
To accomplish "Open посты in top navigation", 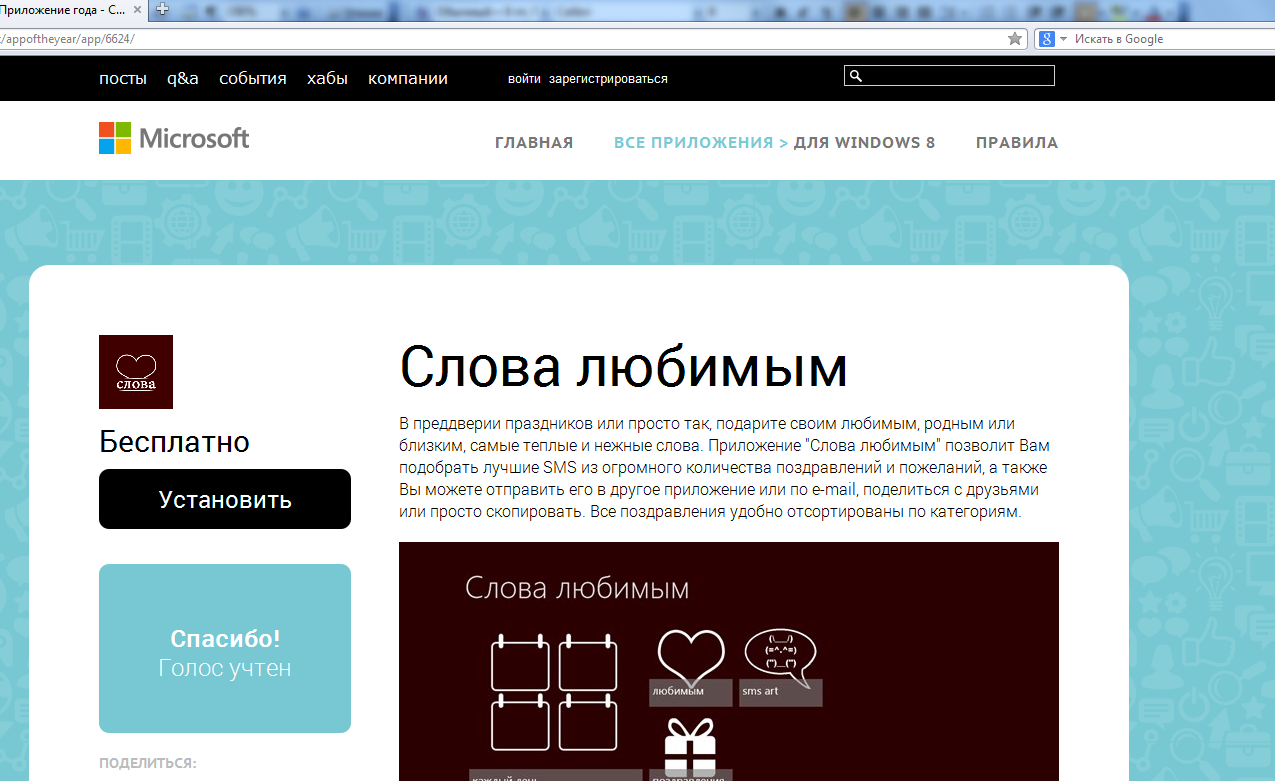I will pos(123,79).
